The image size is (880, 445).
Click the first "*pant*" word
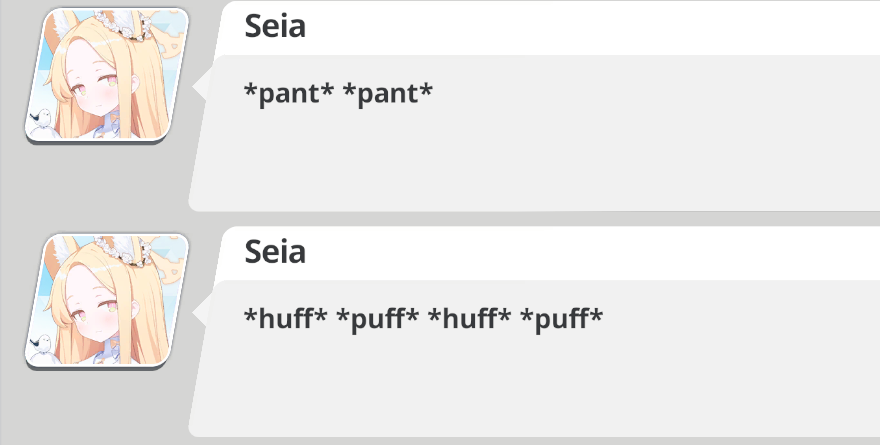click(x=288, y=94)
